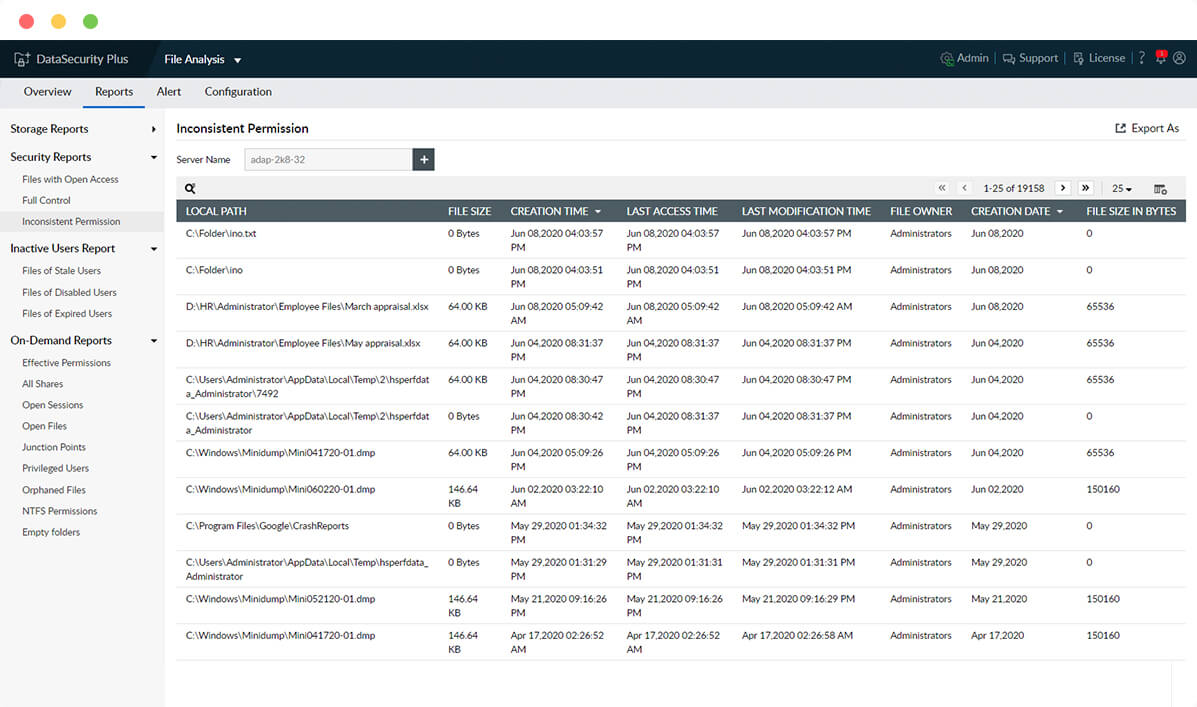Open Admin settings gear icon

pos(947,58)
